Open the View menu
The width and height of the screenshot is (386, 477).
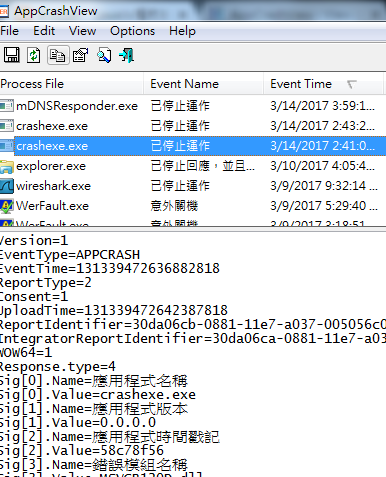[82, 31]
